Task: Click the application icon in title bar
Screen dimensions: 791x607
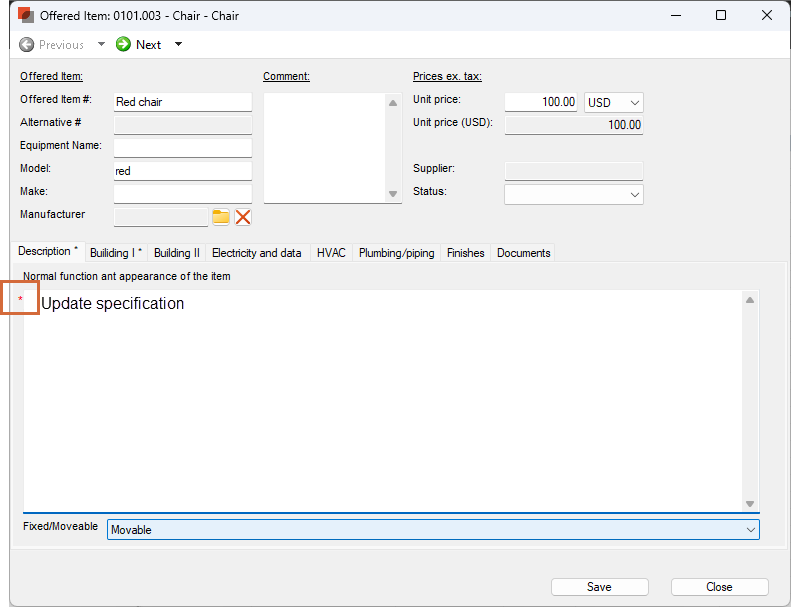Action: click(26, 16)
